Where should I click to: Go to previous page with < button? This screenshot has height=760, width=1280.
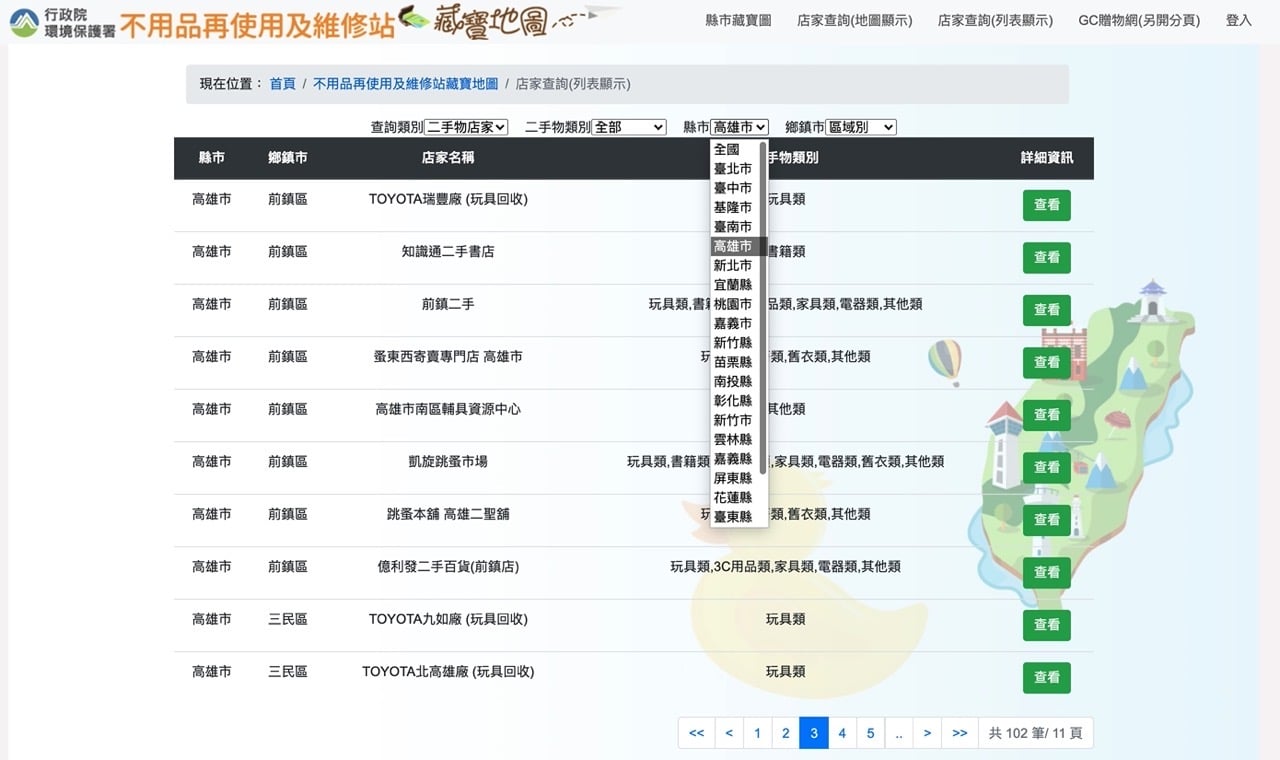tap(729, 733)
